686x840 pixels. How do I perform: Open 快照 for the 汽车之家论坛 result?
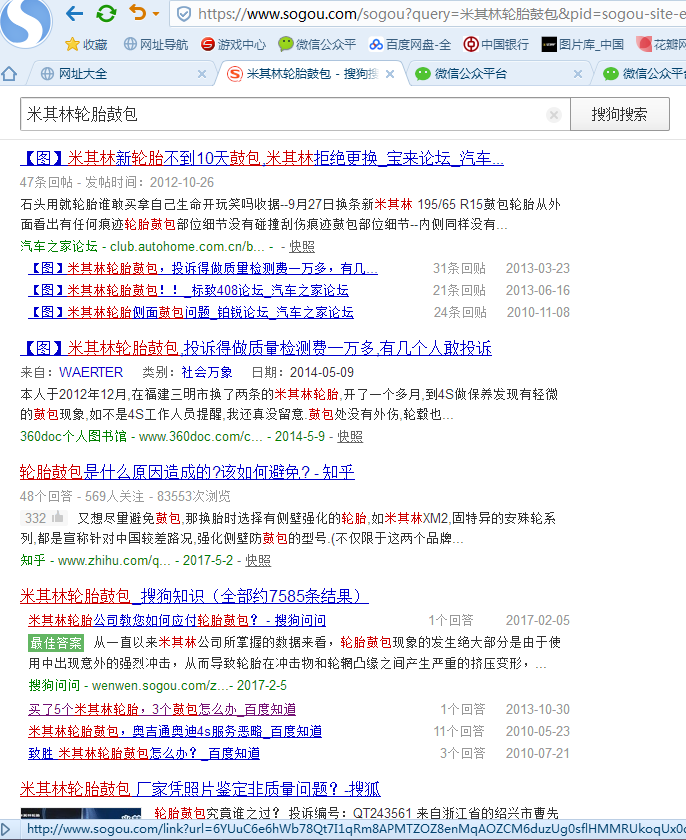(x=302, y=246)
